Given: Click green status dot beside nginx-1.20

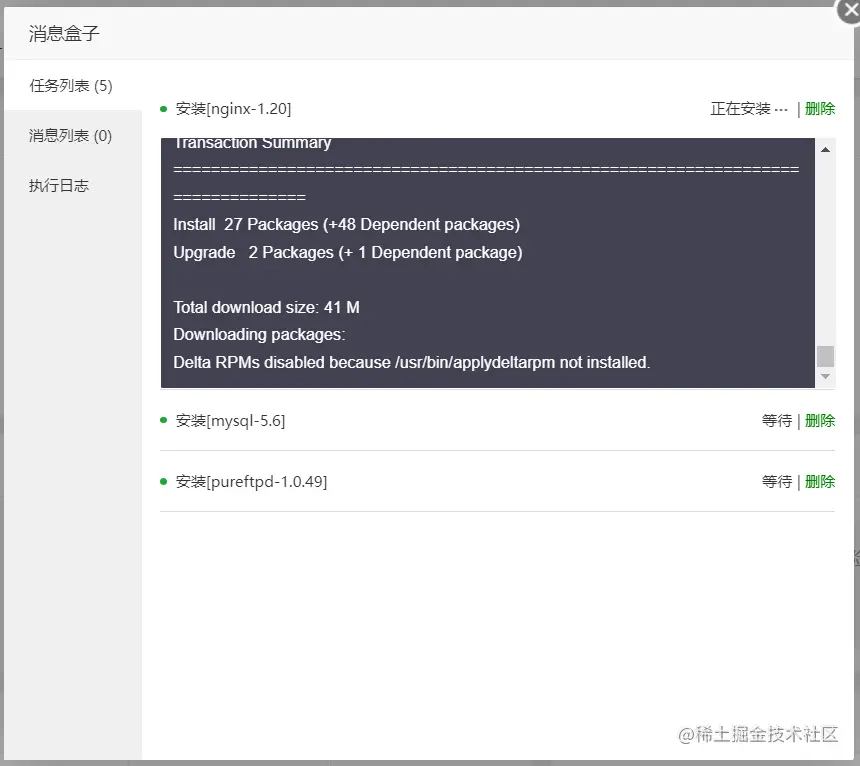Looking at the screenshot, I should 163,109.
